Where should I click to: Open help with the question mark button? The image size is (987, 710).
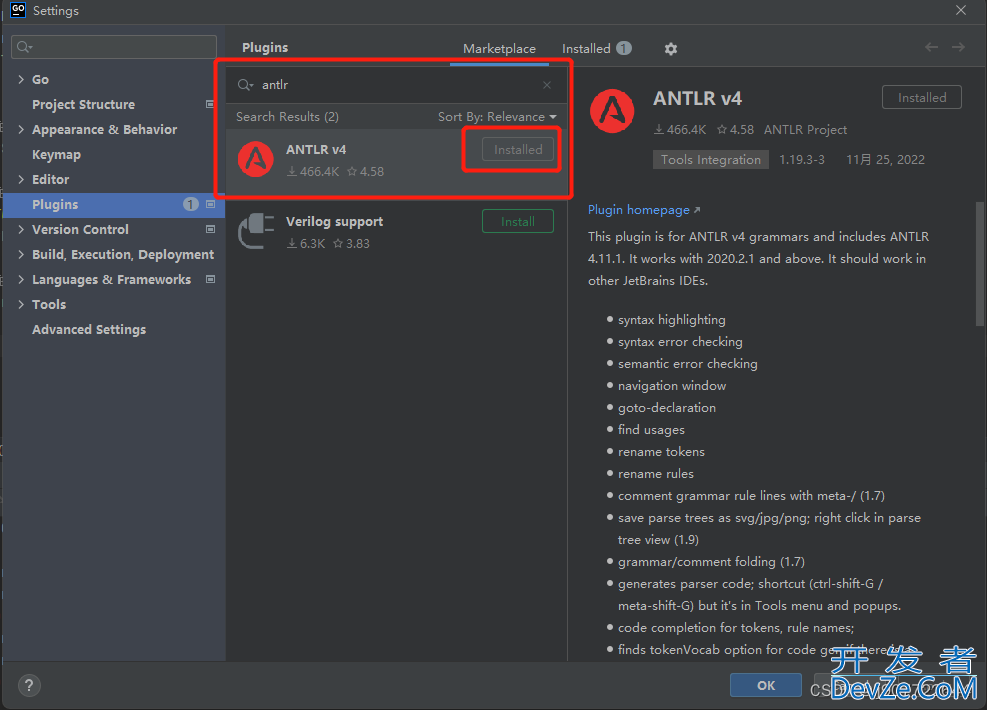pyautogui.click(x=29, y=685)
